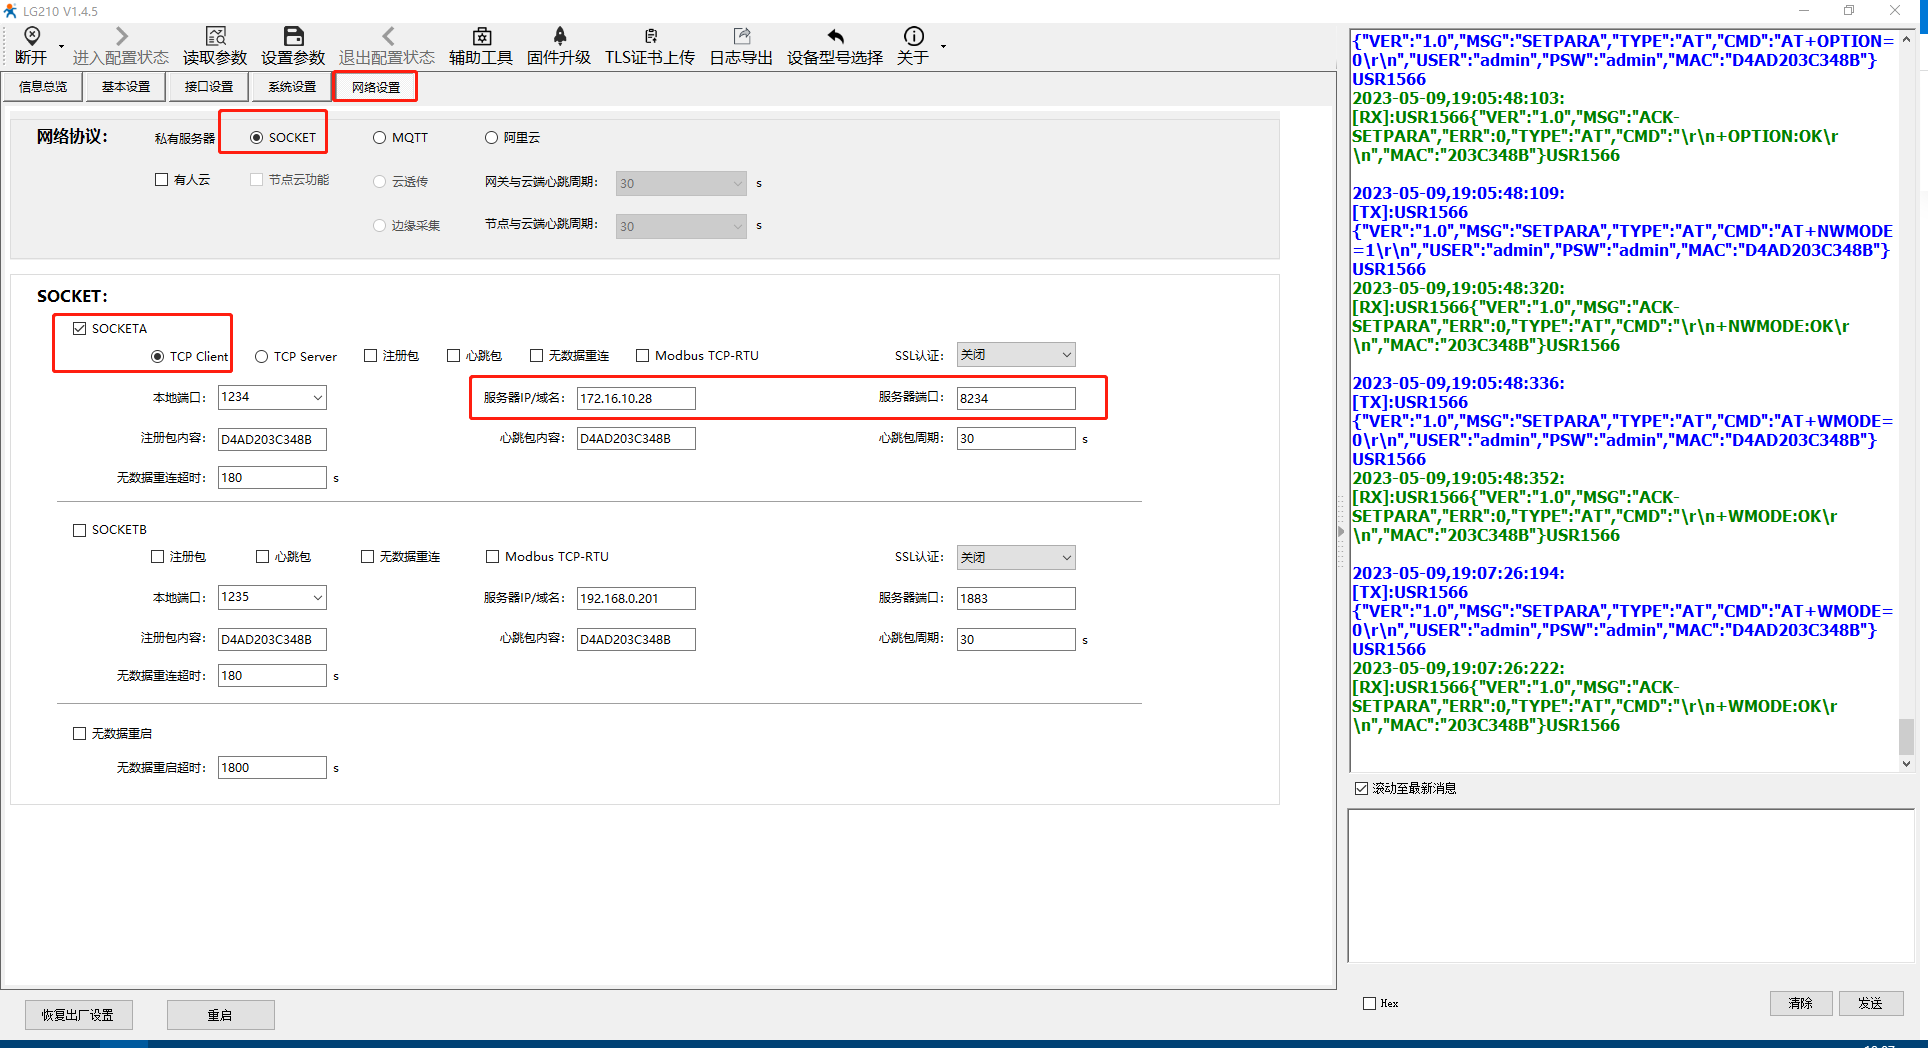Click the 断开 disconnect toolbar icon

[x=31, y=37]
